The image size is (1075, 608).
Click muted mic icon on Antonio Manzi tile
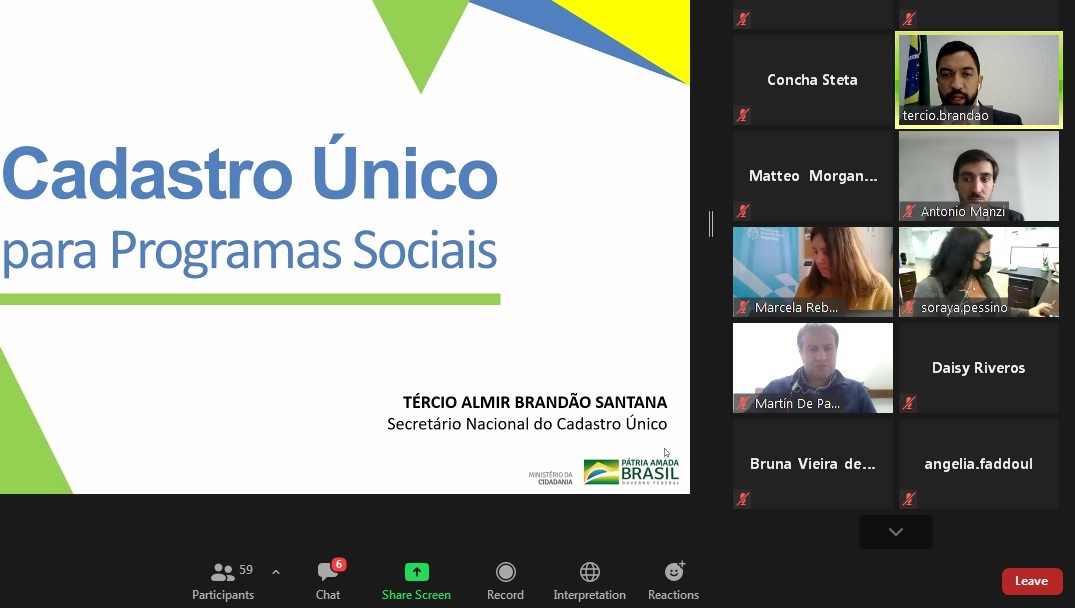point(909,211)
